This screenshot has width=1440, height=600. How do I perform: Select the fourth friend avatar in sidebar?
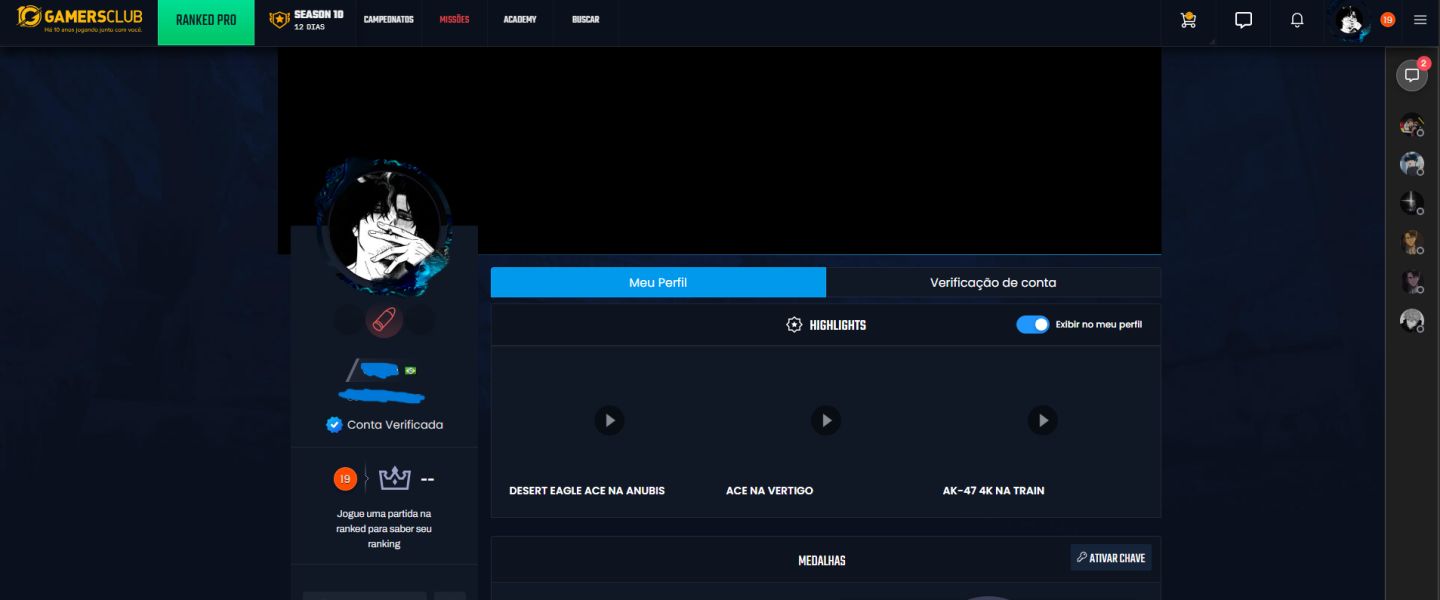[x=1411, y=242]
